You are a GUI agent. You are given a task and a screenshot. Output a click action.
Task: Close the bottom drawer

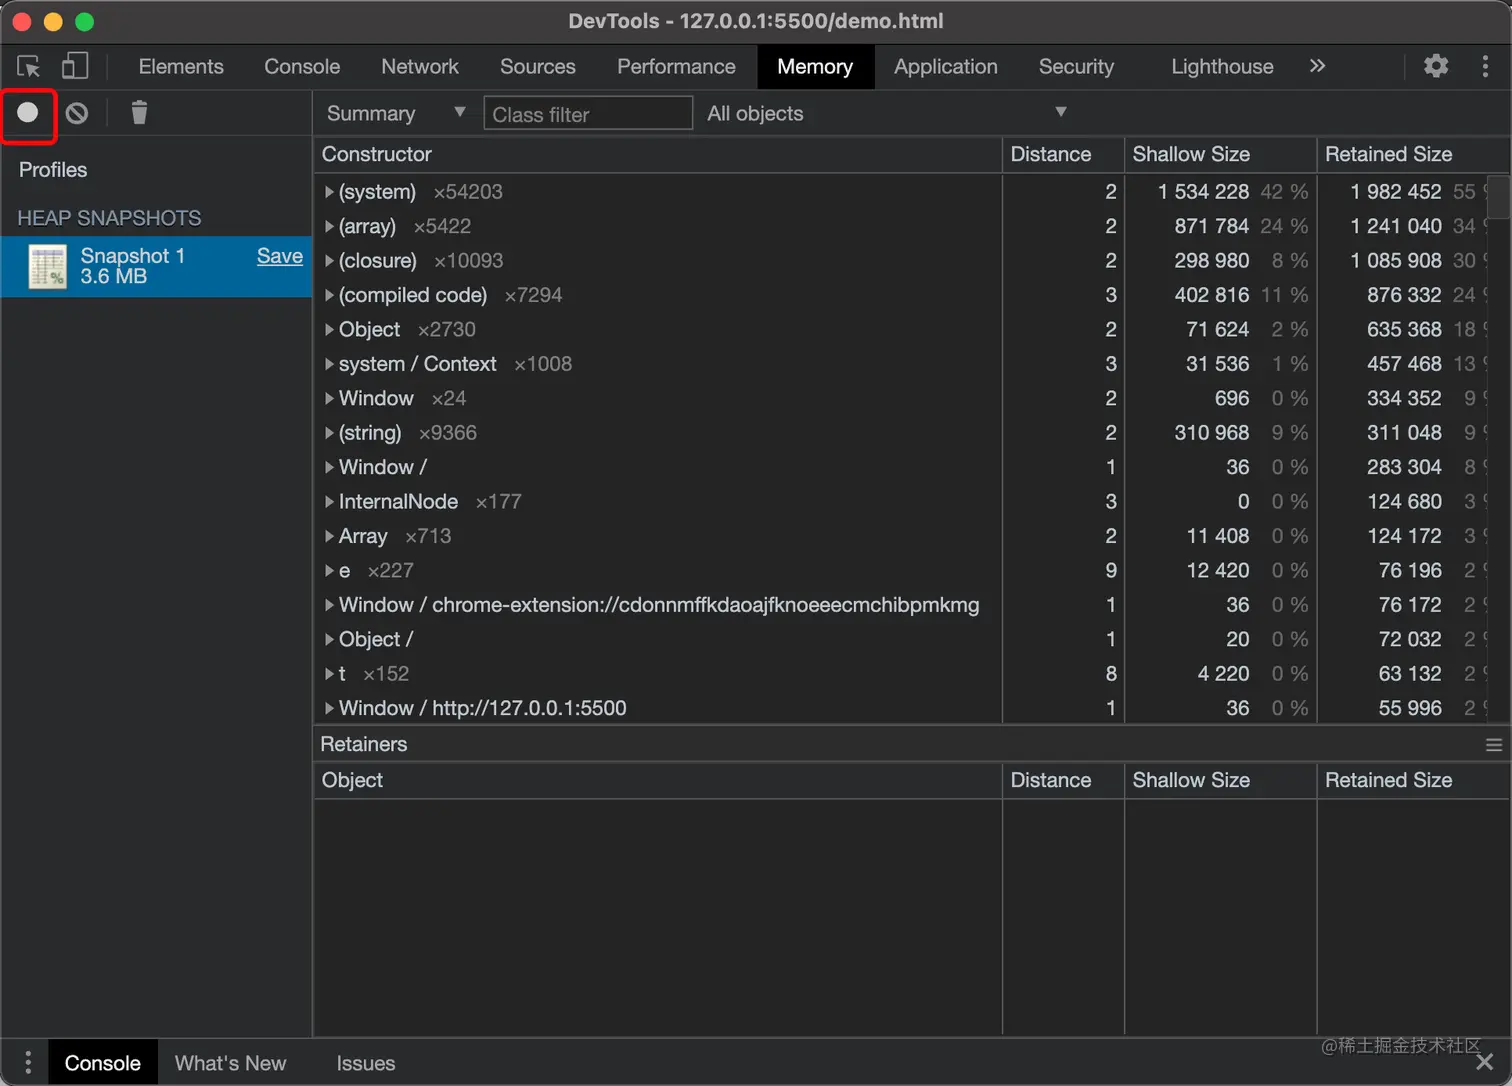tap(1485, 1062)
